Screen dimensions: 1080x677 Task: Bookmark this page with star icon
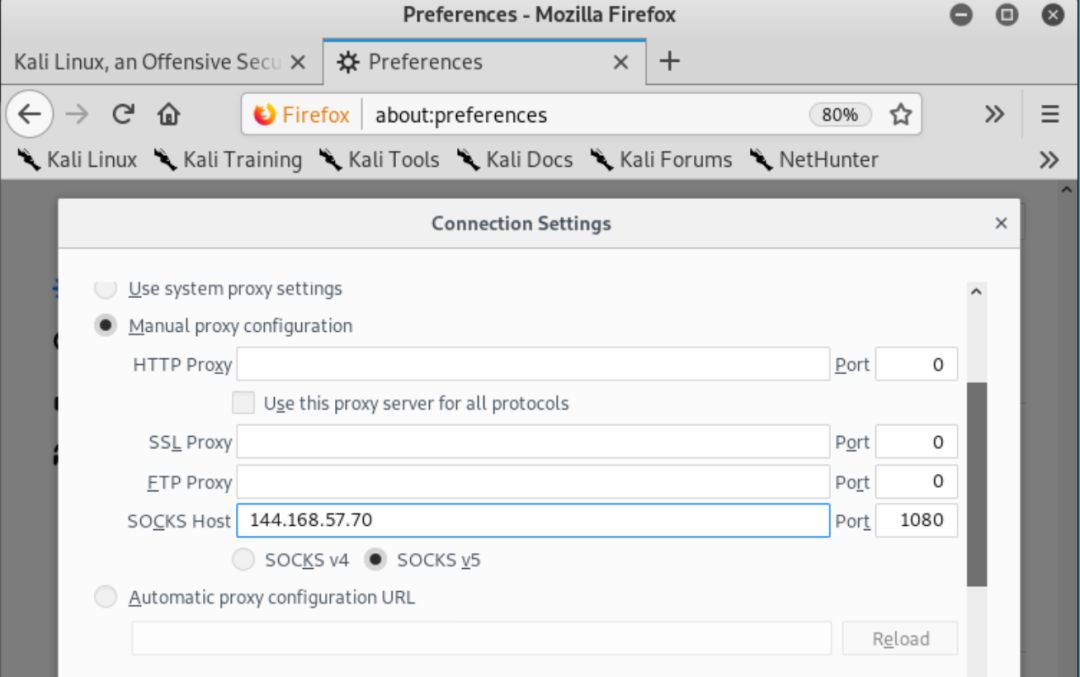click(900, 114)
